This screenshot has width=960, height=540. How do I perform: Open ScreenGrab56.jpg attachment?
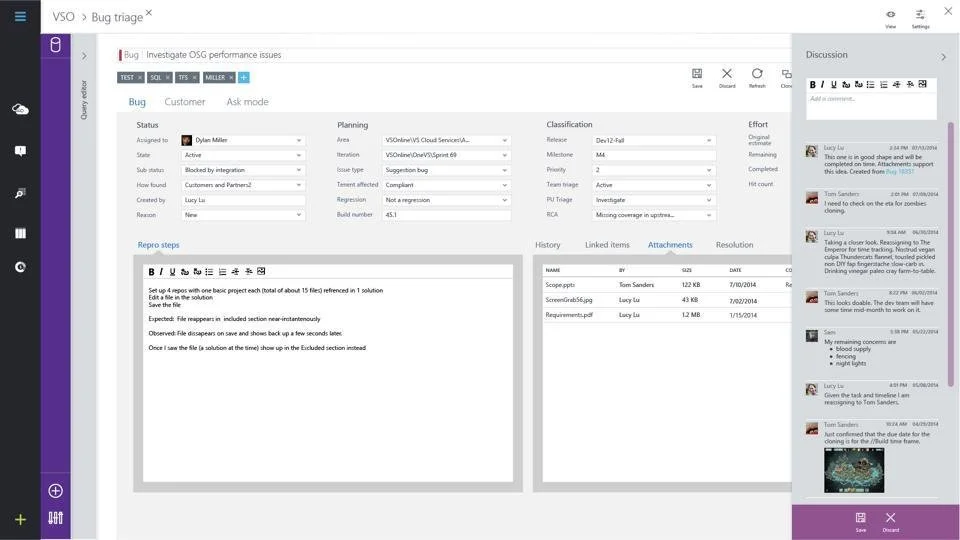569,300
